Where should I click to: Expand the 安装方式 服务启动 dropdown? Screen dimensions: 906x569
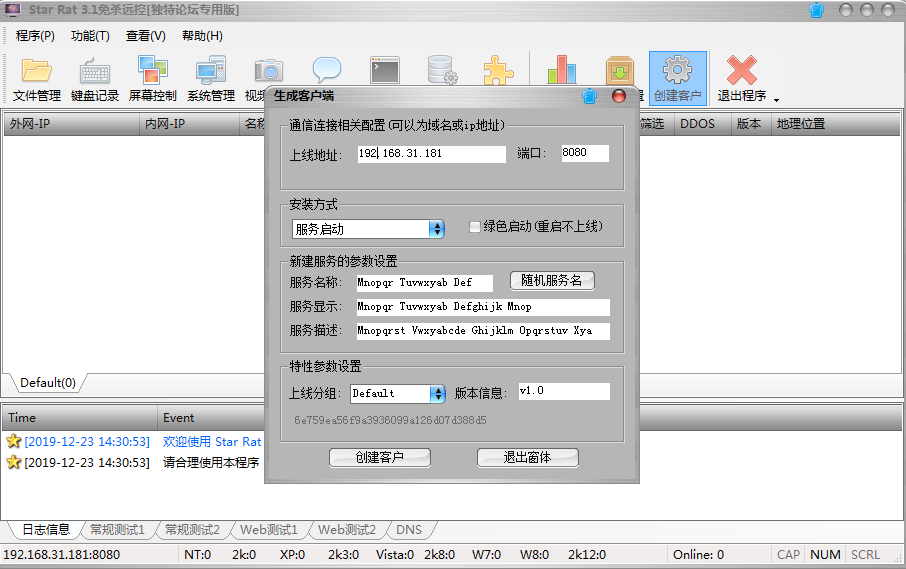pos(437,229)
